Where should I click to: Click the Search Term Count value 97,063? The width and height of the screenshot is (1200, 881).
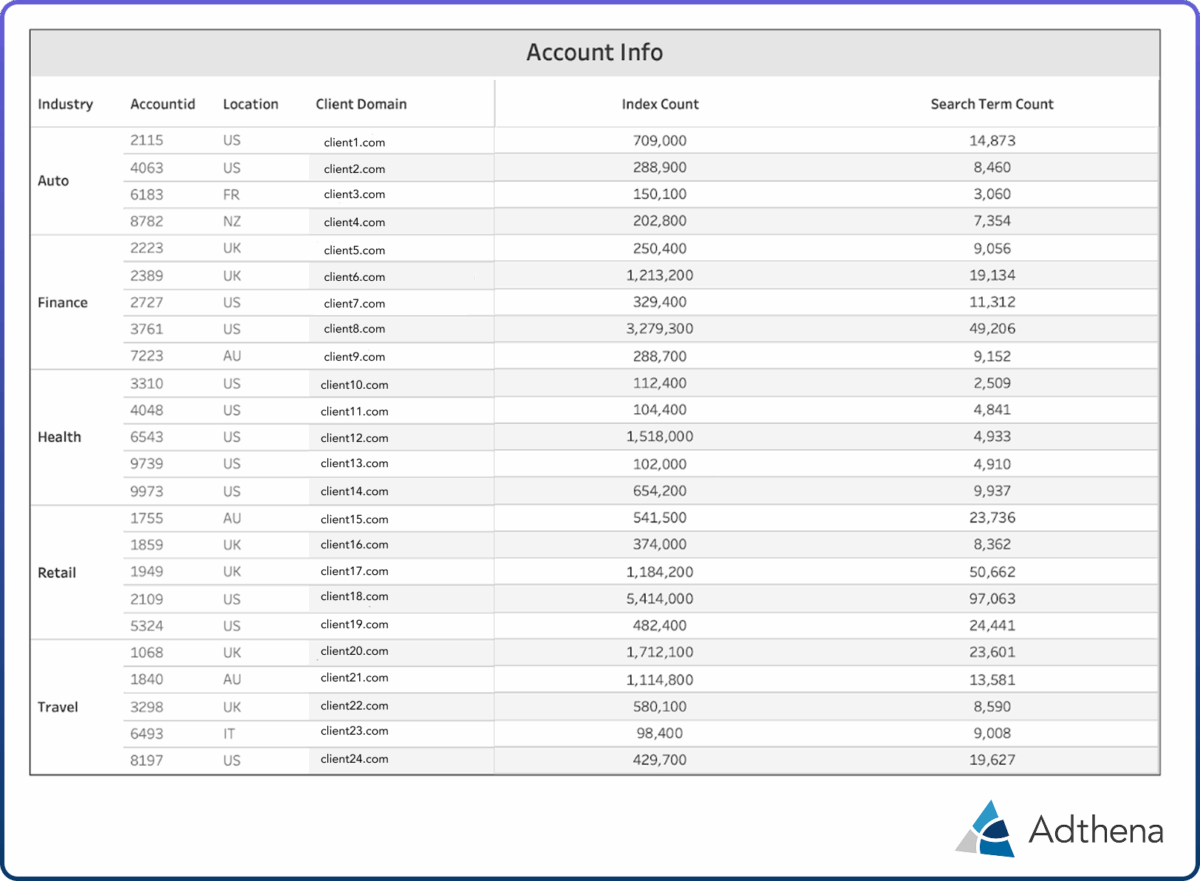(x=992, y=598)
